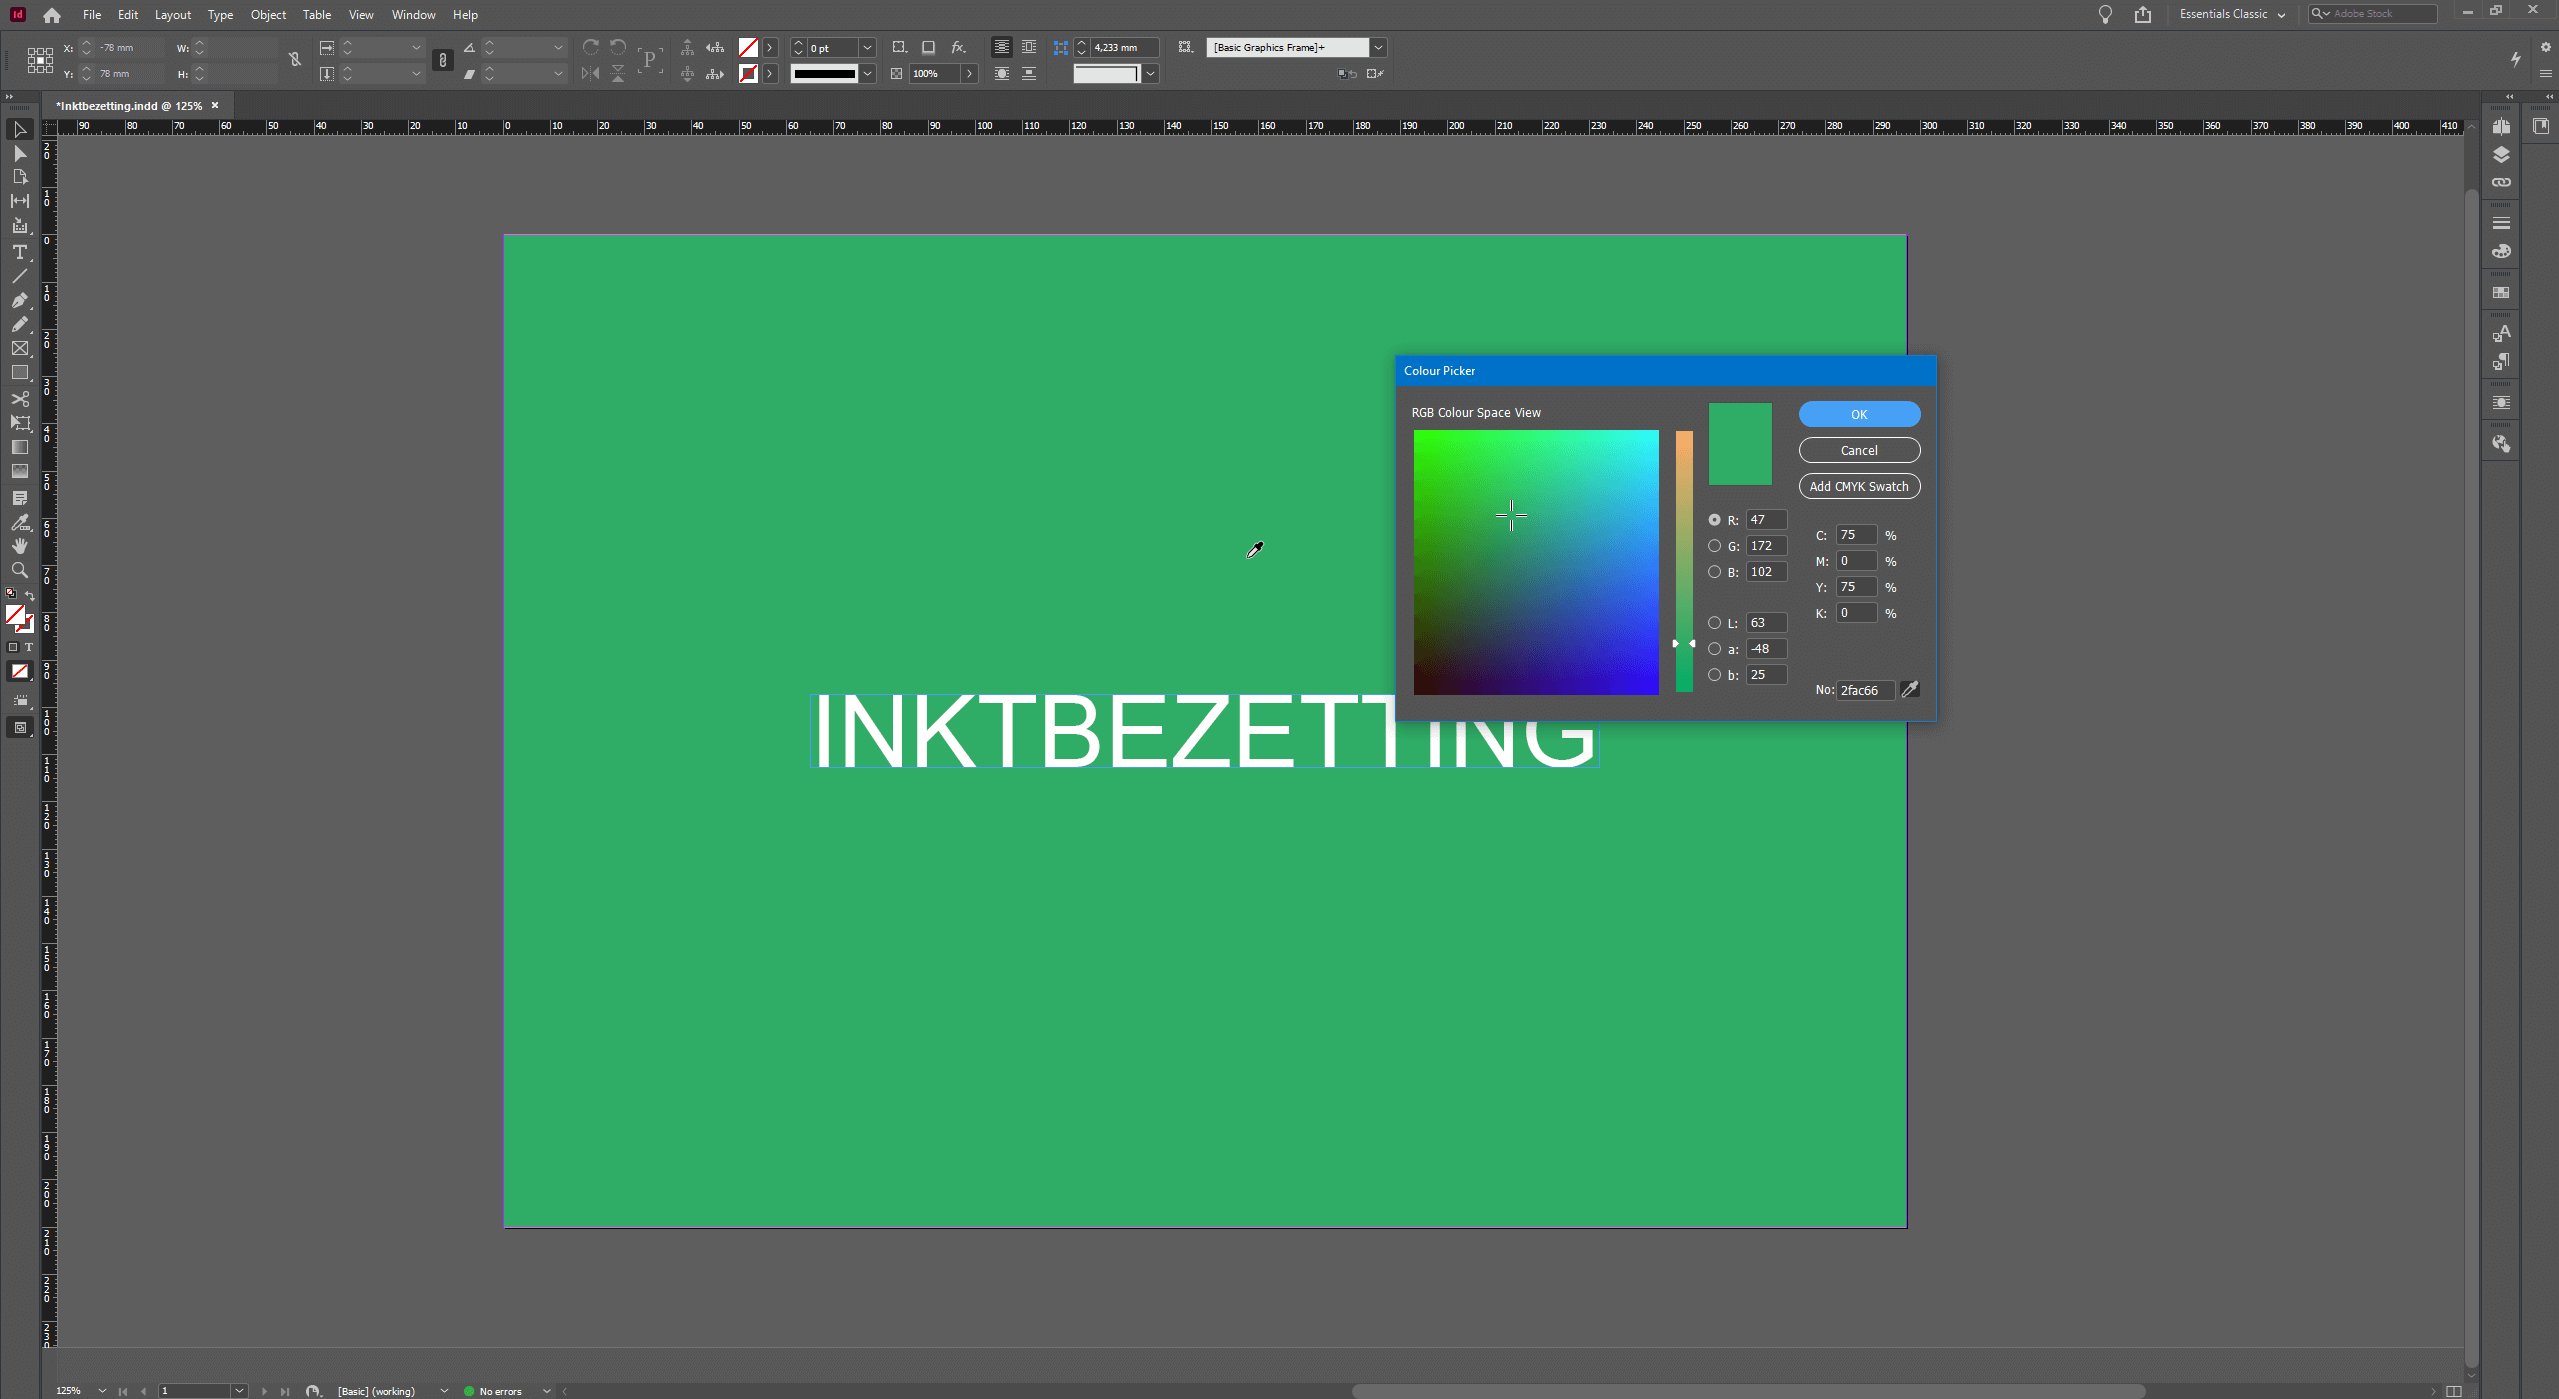Click the Home icon in menu bar
2559x1399 pixels.
coord(52,15)
